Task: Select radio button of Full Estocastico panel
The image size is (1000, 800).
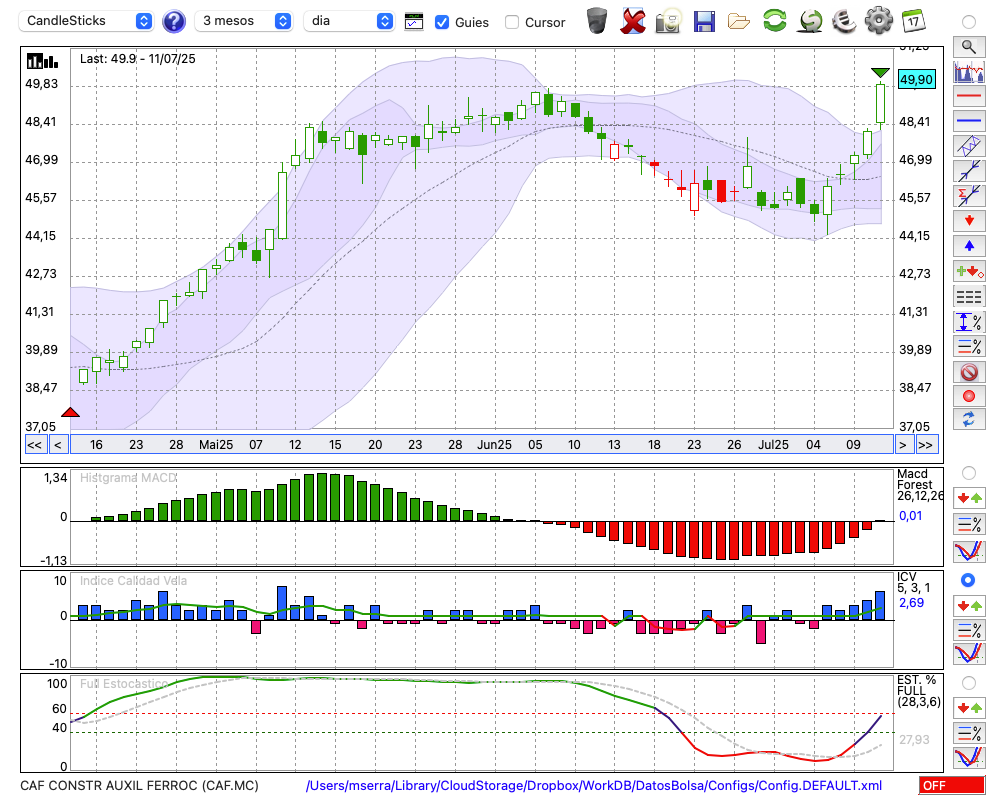Action: (x=969, y=683)
